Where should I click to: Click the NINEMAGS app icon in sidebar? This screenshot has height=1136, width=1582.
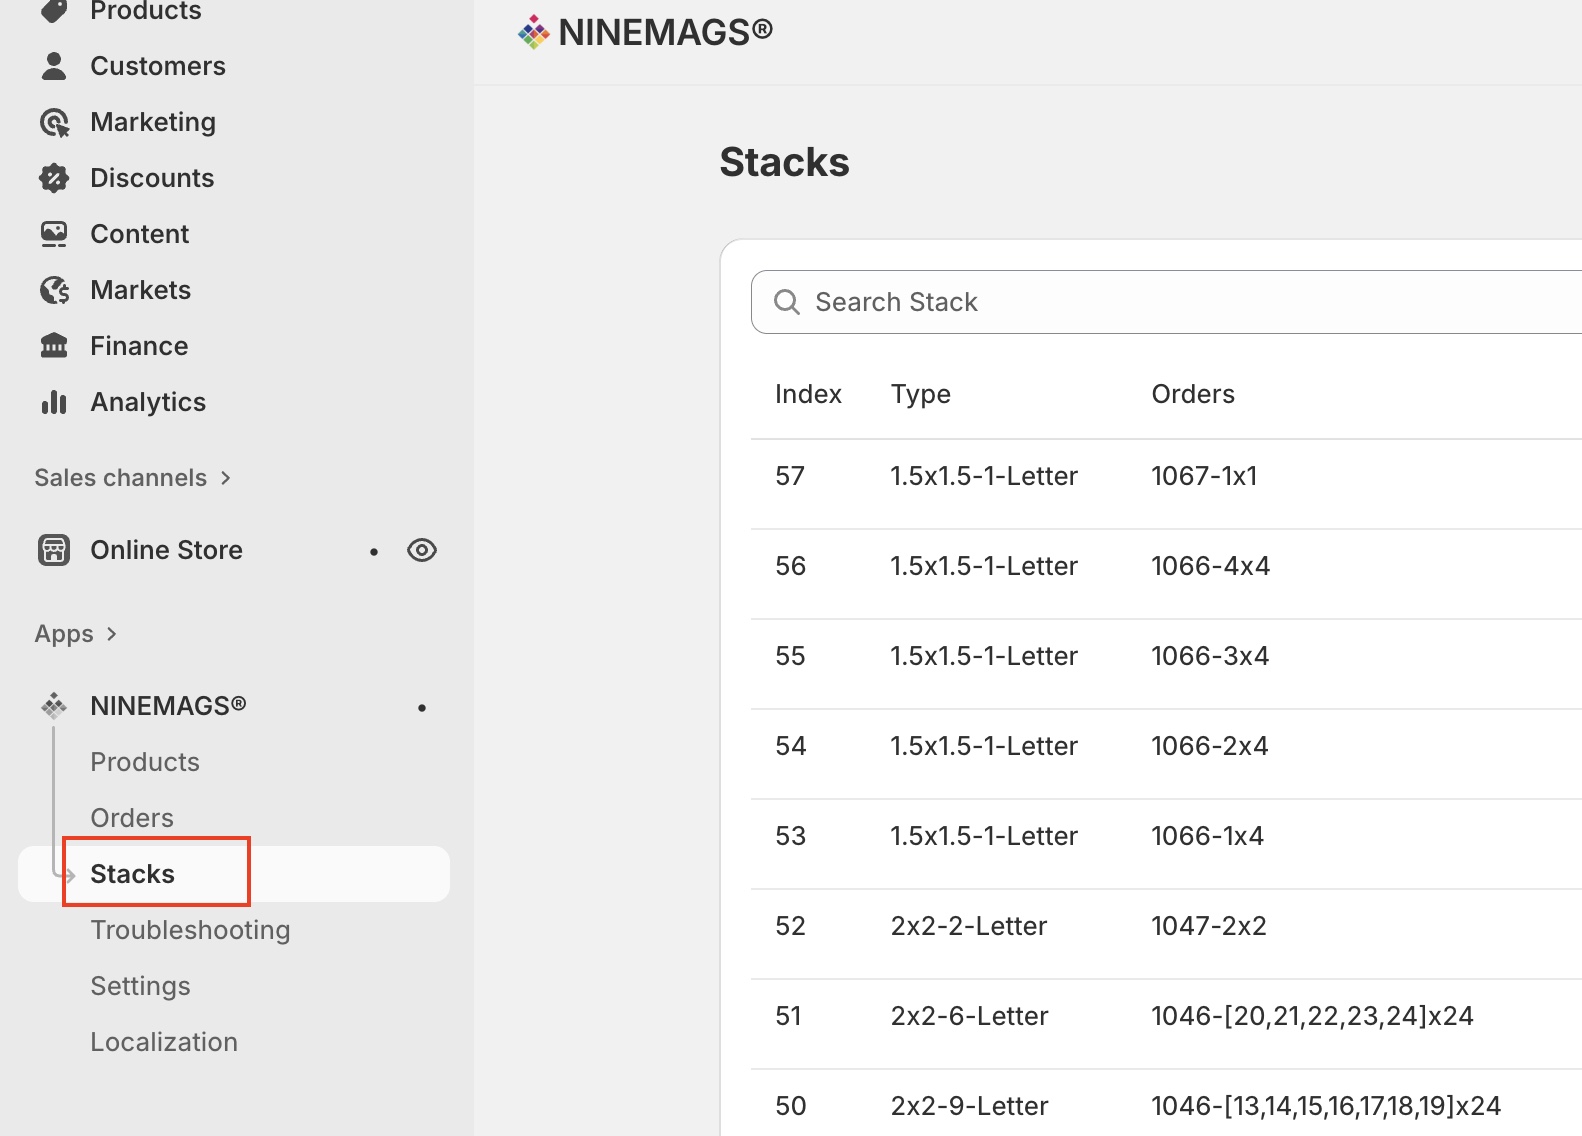click(x=54, y=706)
